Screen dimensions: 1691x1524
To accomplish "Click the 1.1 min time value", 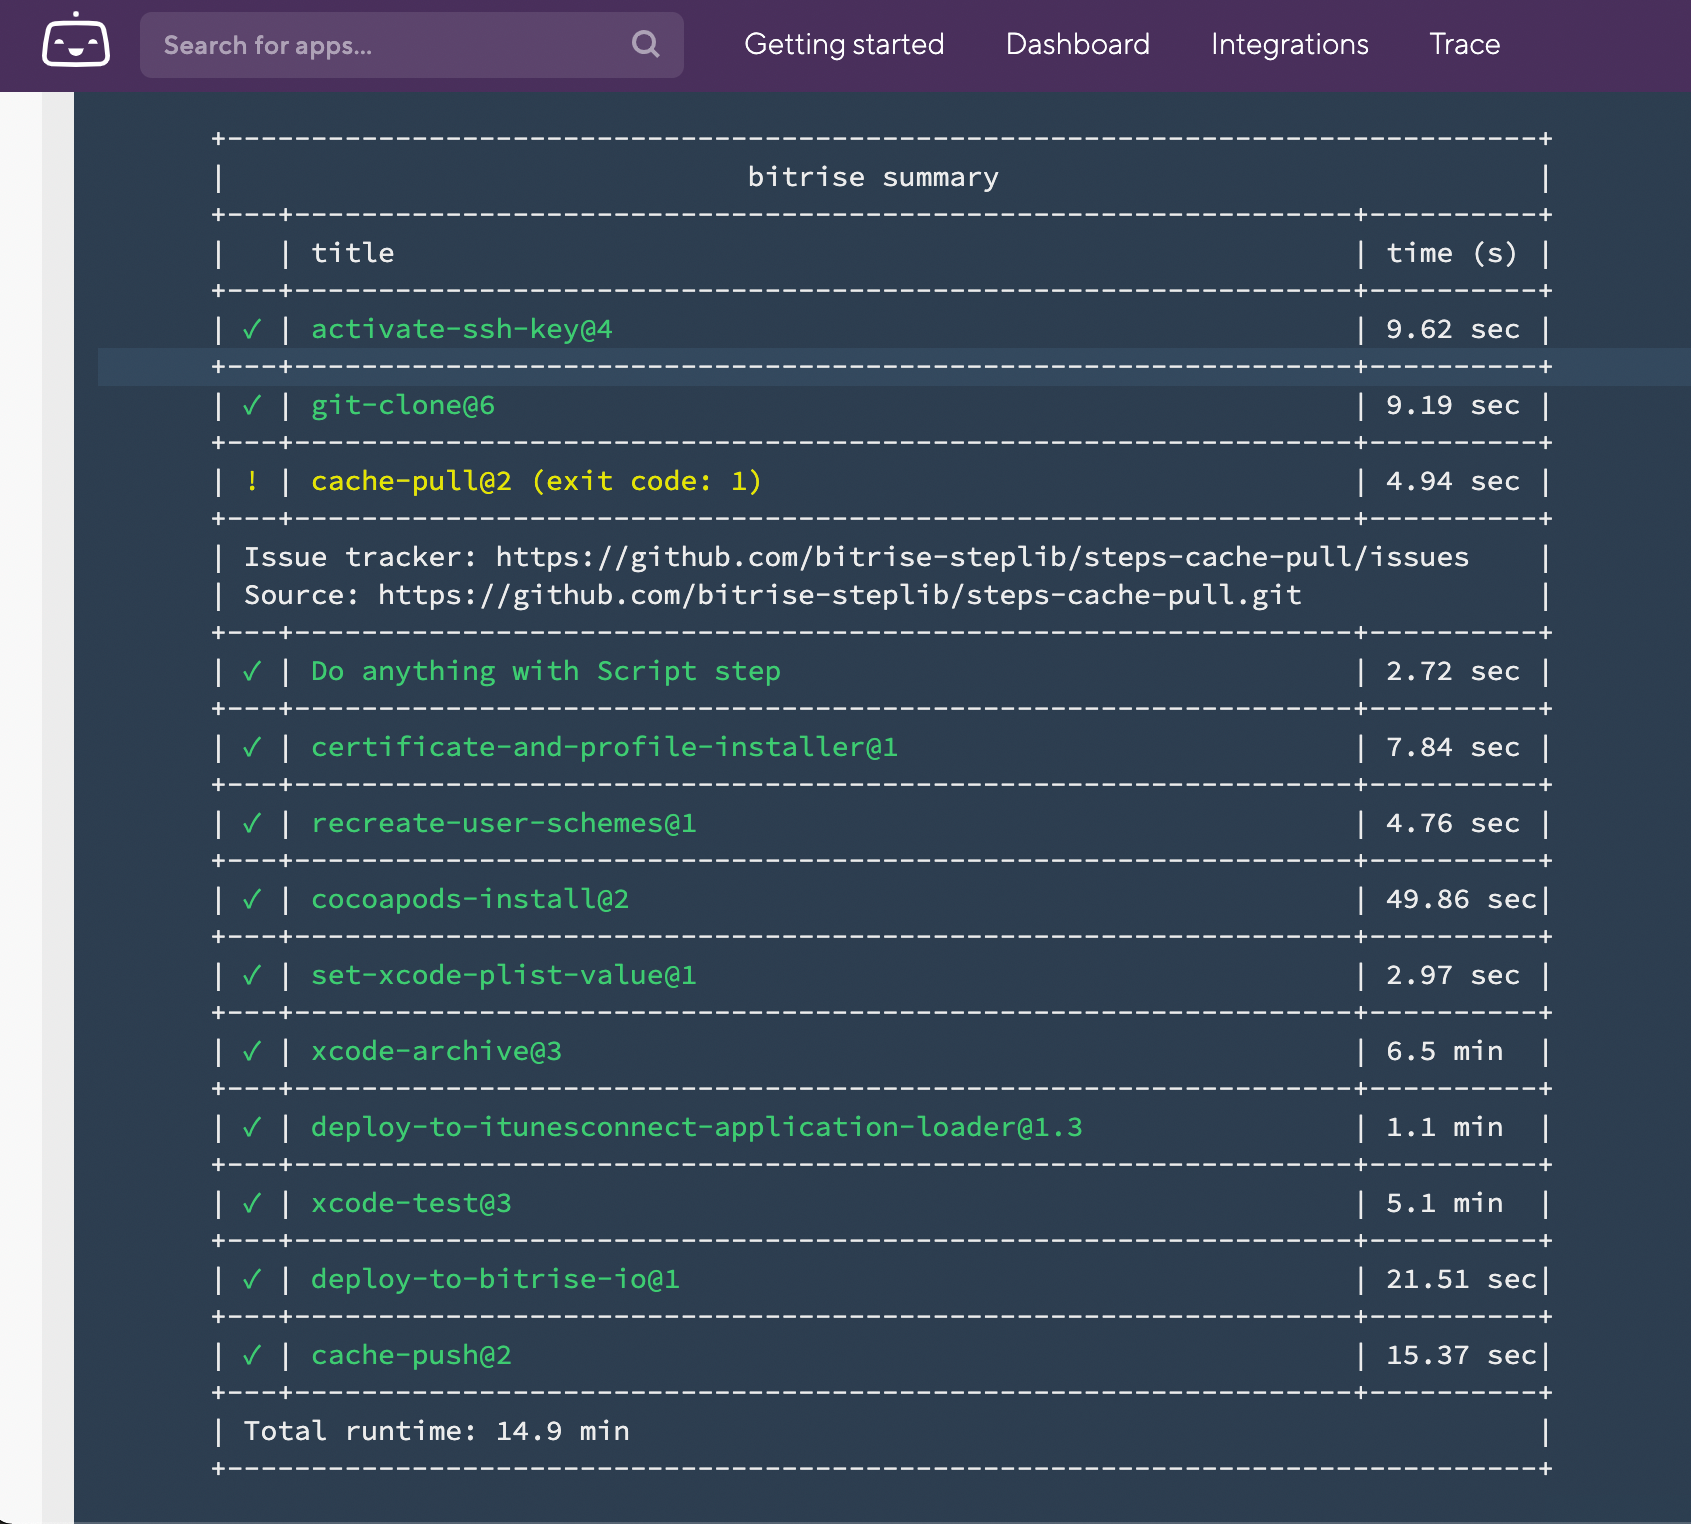I will 1444,1127.
